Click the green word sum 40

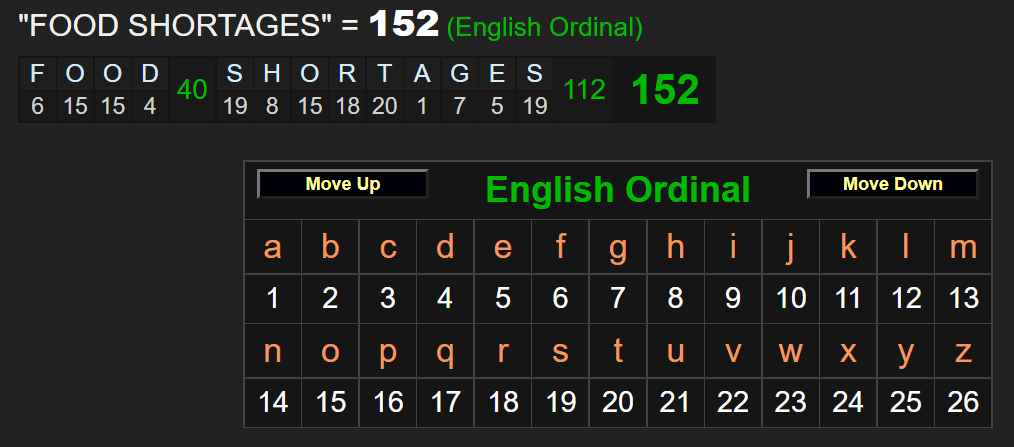(x=191, y=90)
